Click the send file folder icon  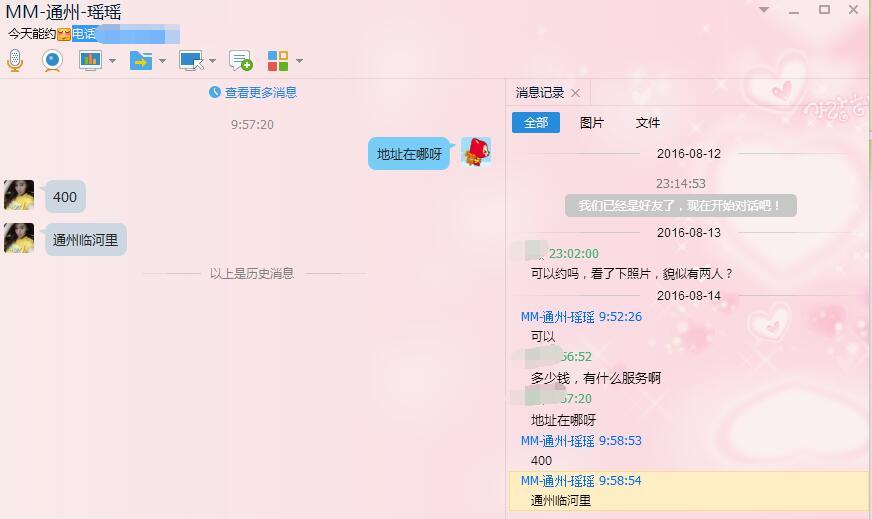[x=141, y=60]
